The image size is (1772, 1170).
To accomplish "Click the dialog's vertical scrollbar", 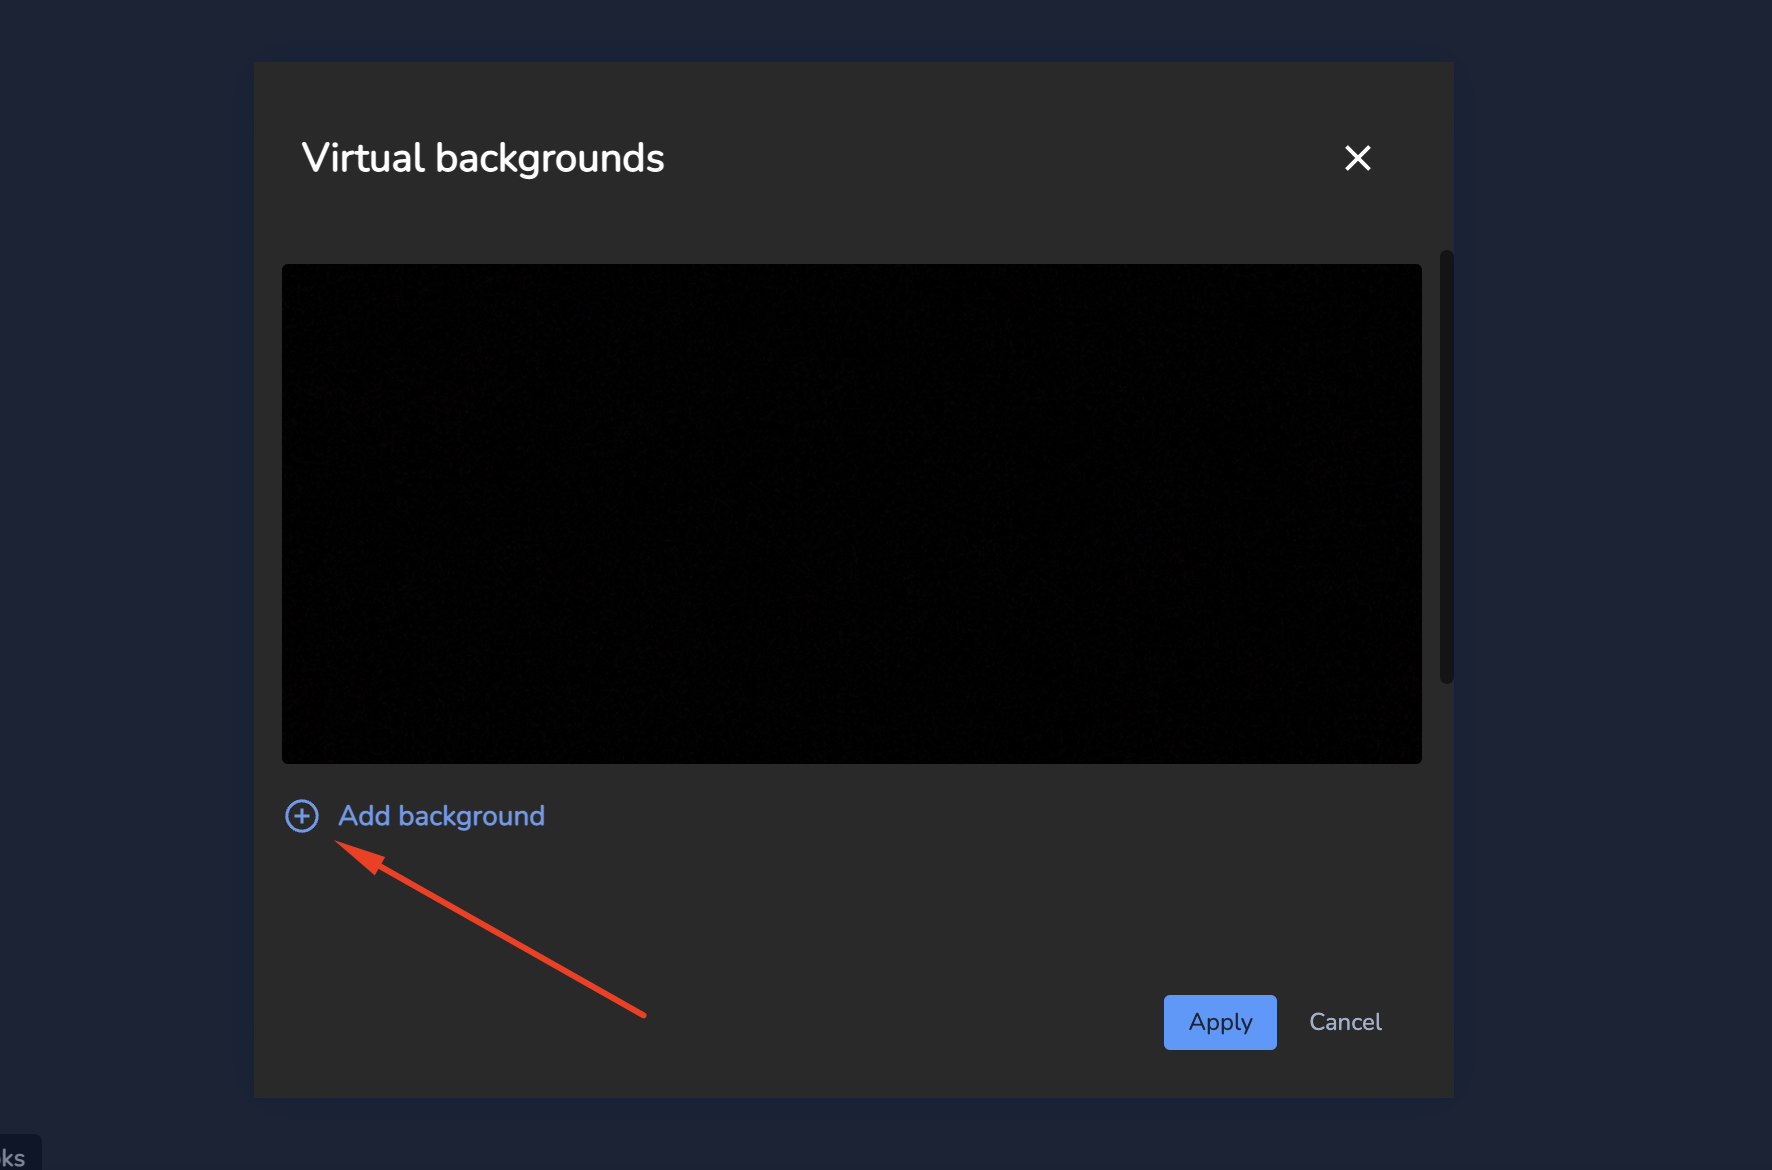I will [x=1446, y=466].
